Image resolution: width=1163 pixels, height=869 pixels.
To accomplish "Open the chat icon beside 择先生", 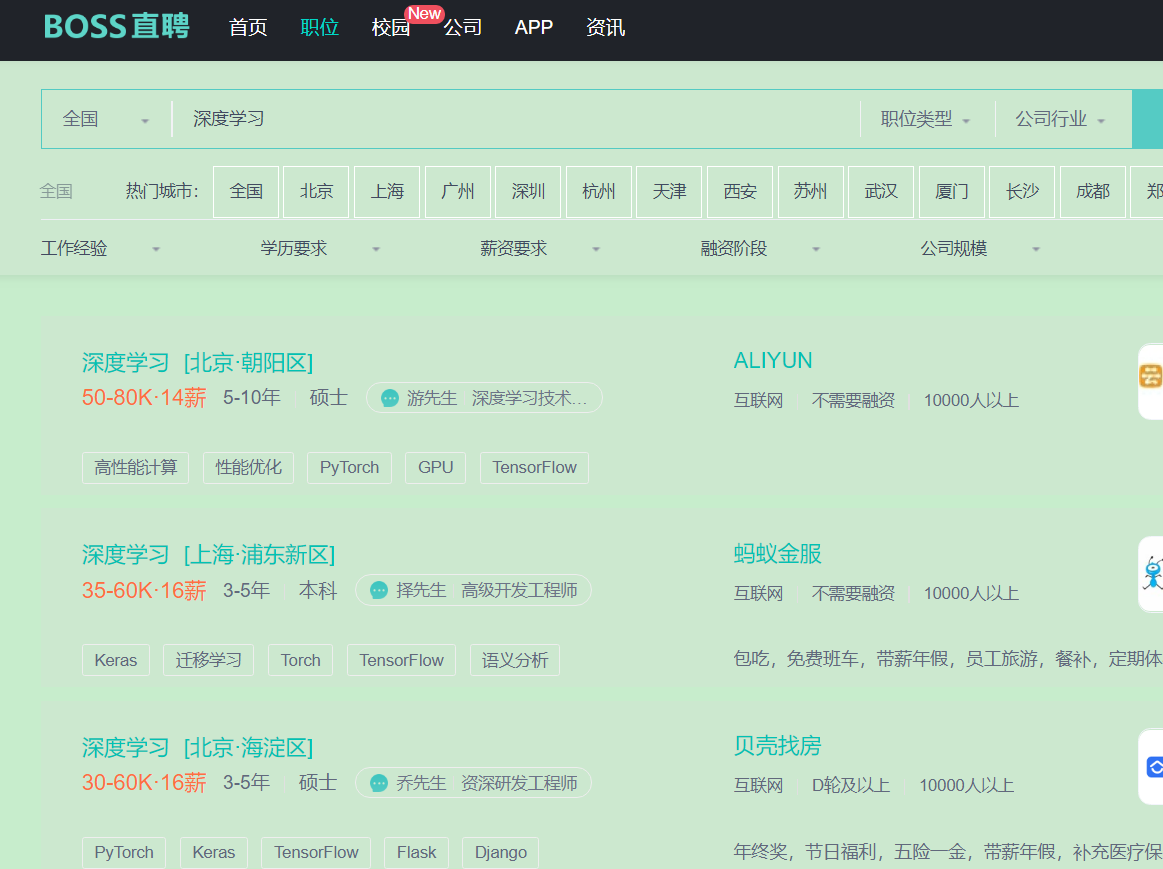I will (x=379, y=590).
